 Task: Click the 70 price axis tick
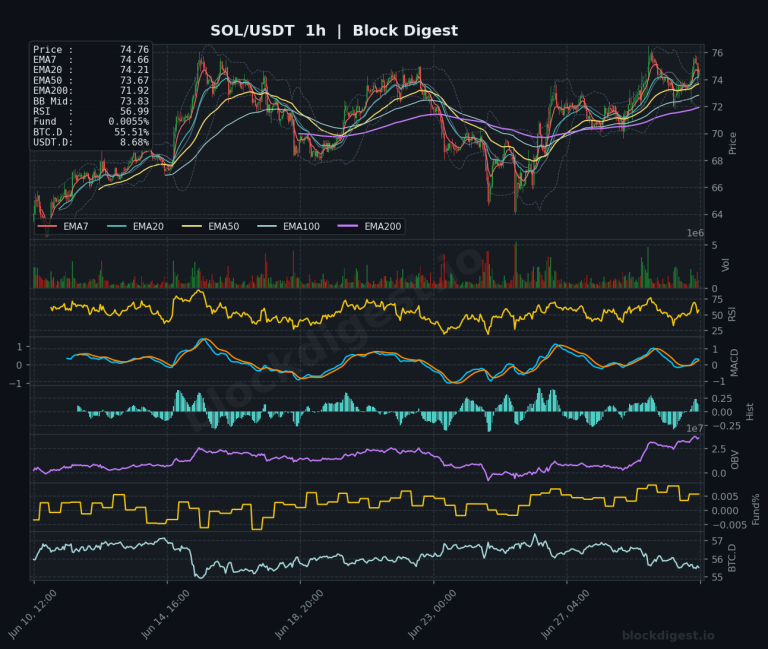pos(716,134)
